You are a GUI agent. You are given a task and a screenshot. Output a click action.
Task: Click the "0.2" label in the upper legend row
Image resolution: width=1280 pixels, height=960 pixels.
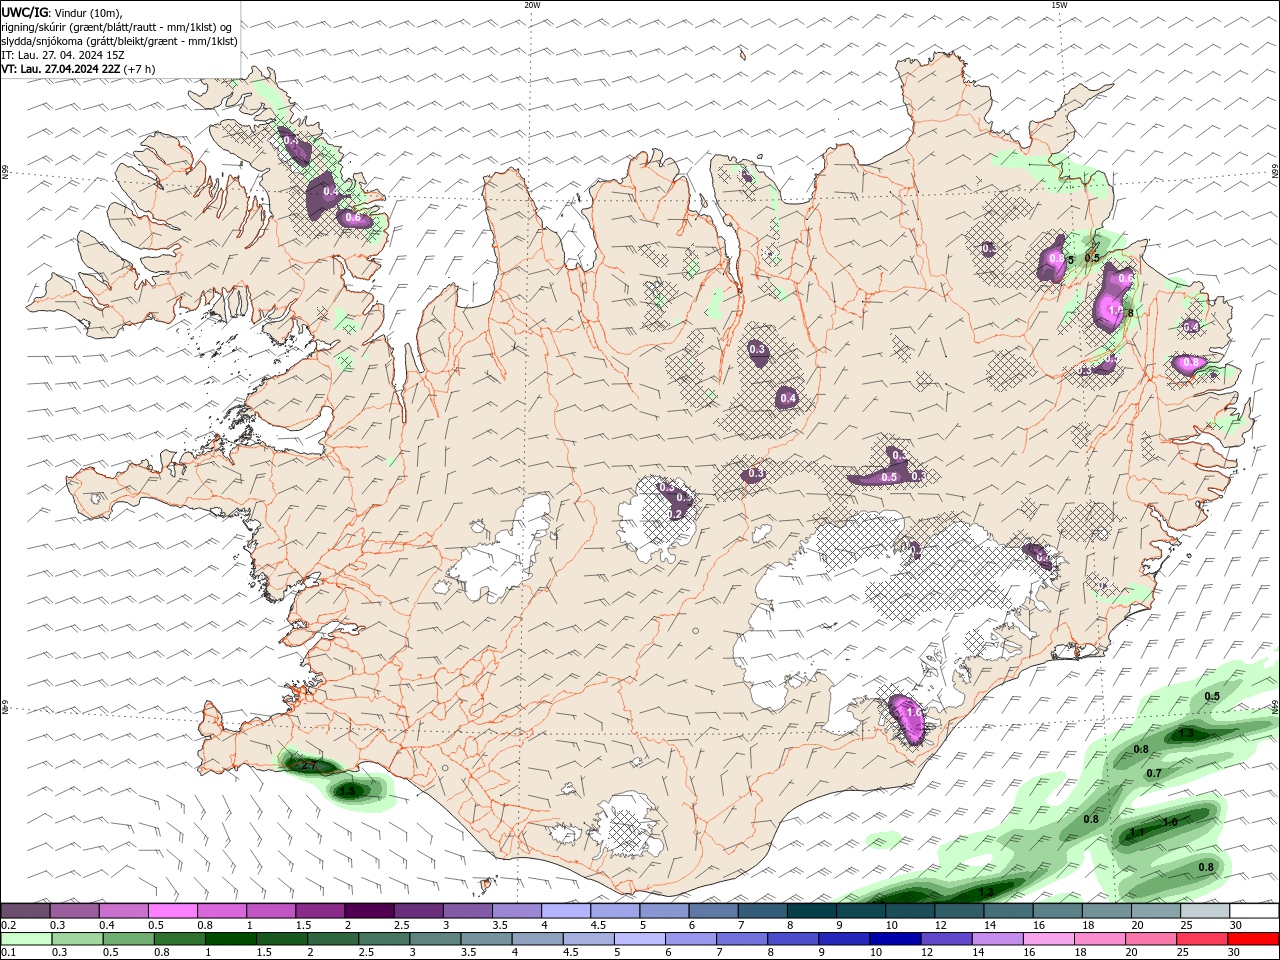tap(9, 925)
